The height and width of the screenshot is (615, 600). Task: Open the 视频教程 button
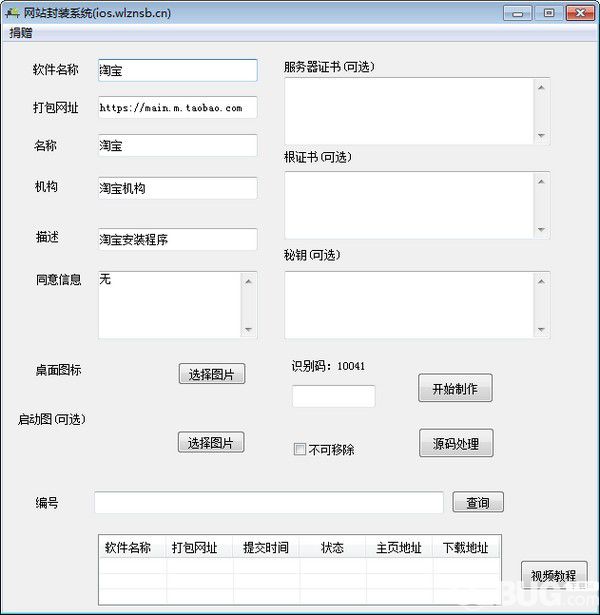pos(554,575)
